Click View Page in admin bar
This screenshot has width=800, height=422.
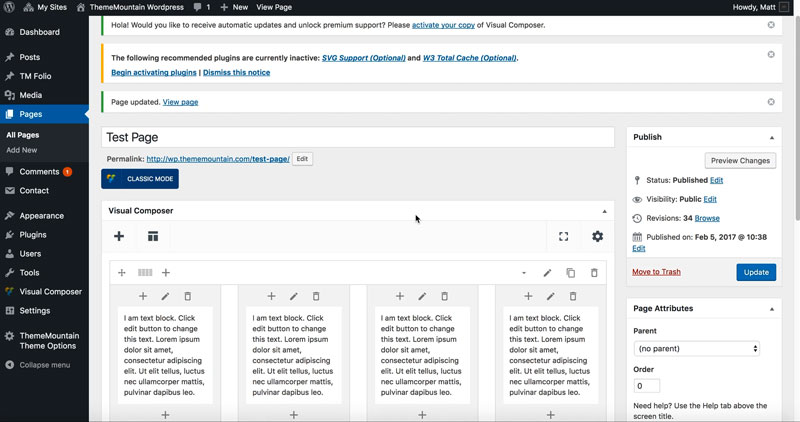tap(274, 7)
